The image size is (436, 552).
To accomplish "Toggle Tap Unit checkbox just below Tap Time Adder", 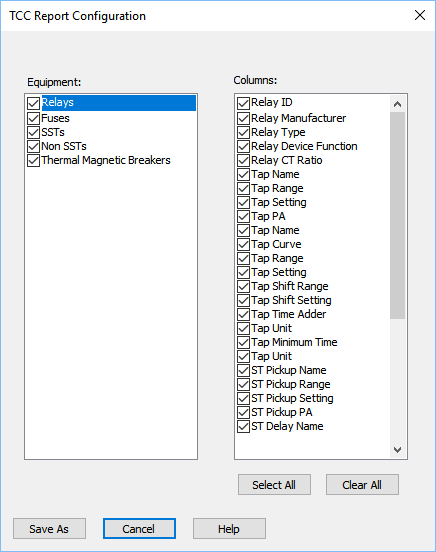I will 243,328.
